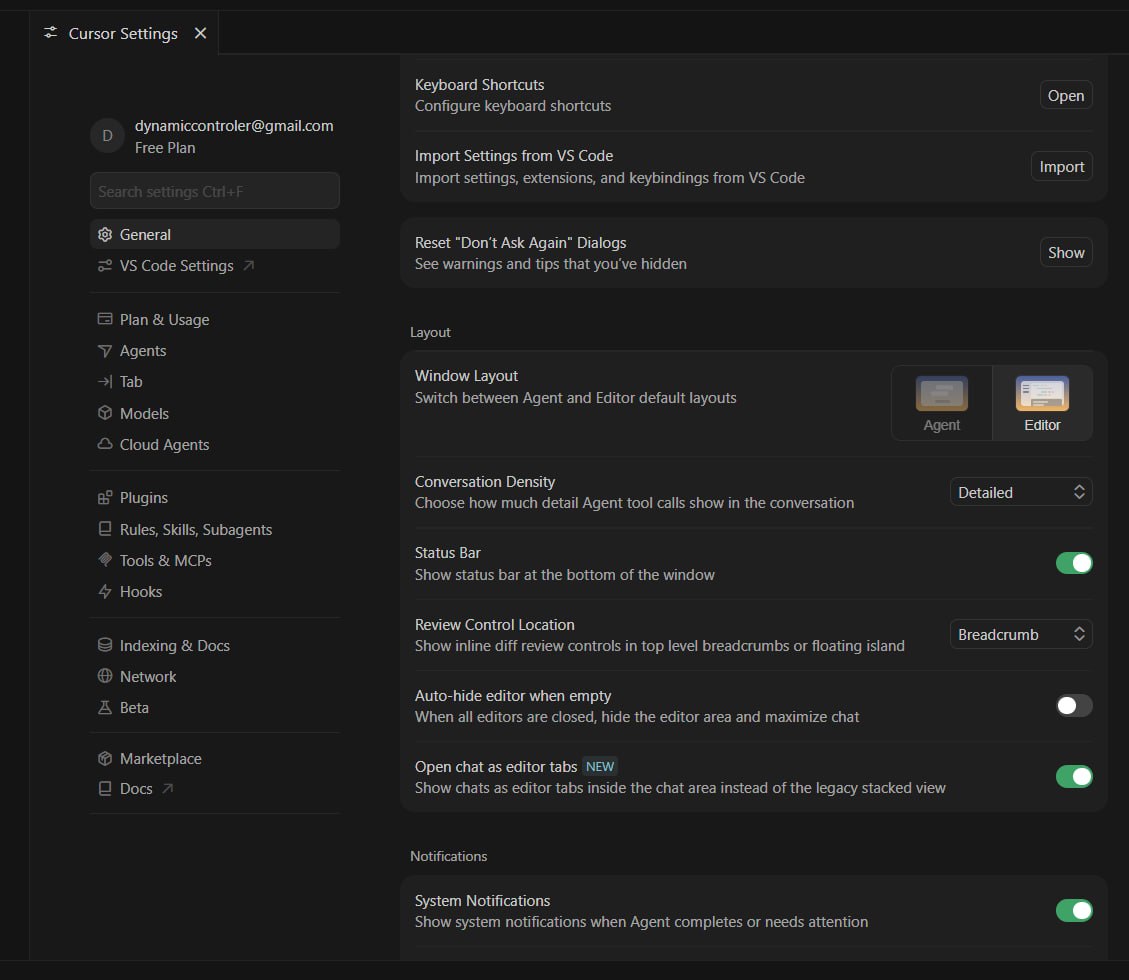Click the dynamiccontroler@gmail.com account email
The image size is (1129, 980).
(x=234, y=125)
